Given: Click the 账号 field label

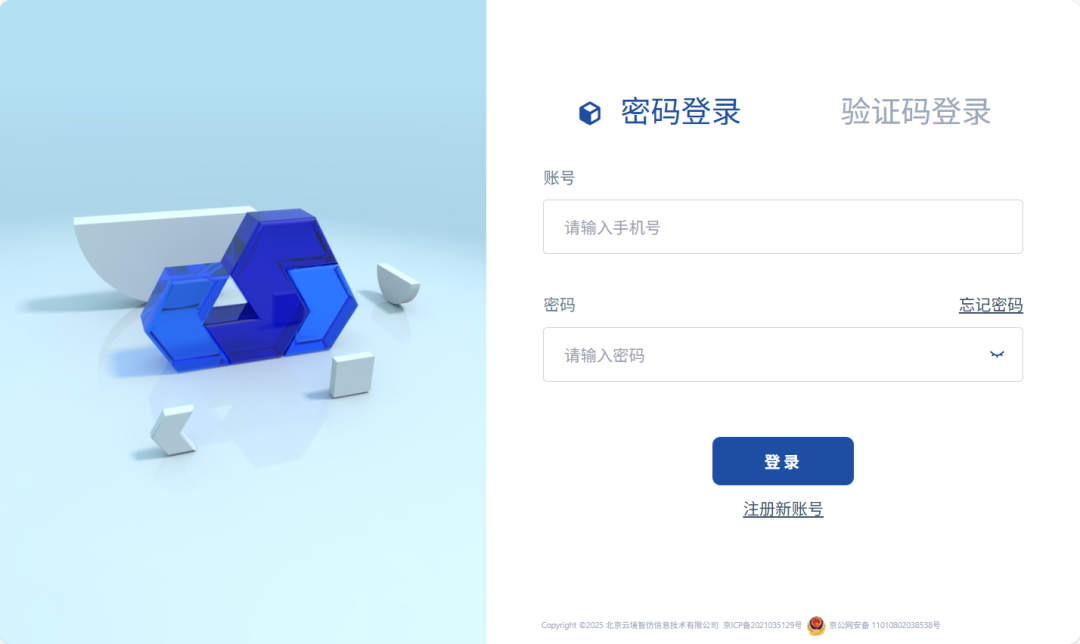Looking at the screenshot, I should coord(559,178).
